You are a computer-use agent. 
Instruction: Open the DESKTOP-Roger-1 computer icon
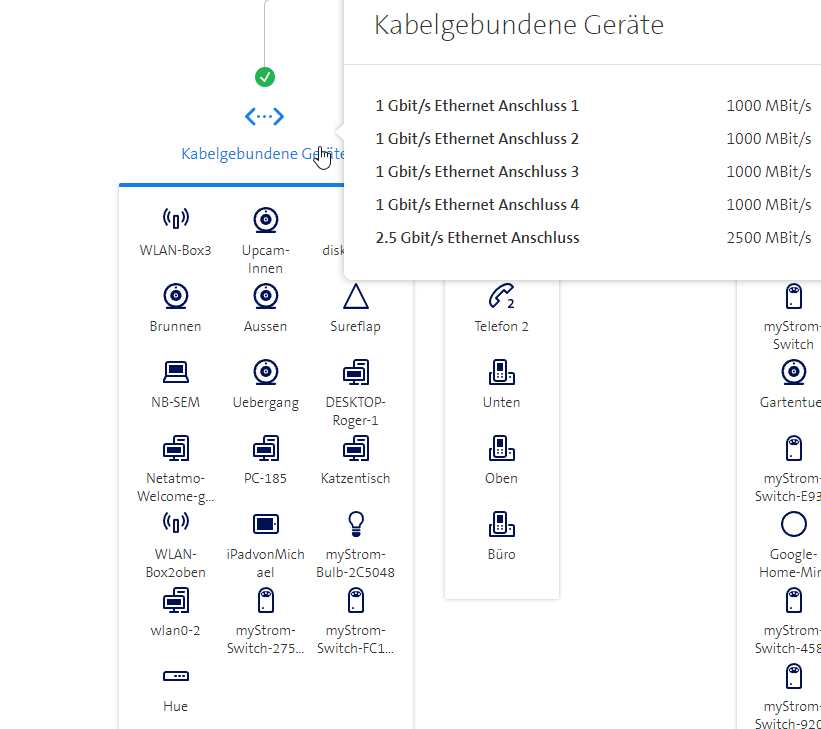355,372
